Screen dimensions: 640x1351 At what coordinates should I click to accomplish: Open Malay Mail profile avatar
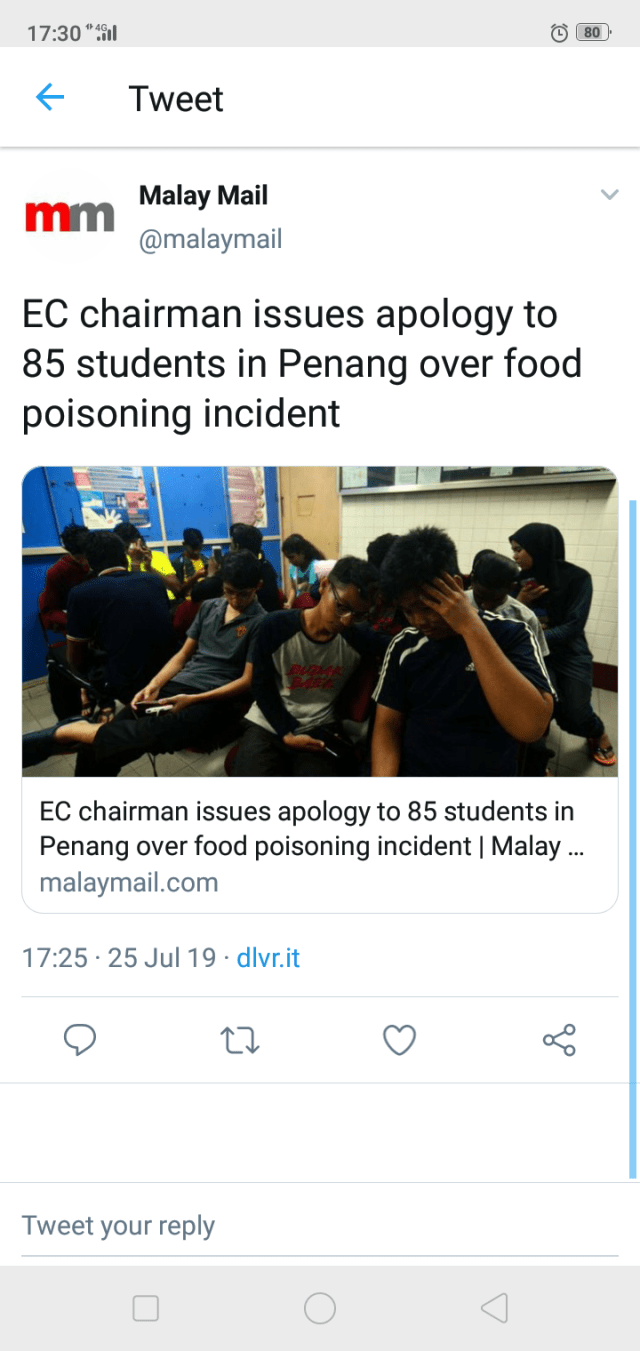(69, 216)
